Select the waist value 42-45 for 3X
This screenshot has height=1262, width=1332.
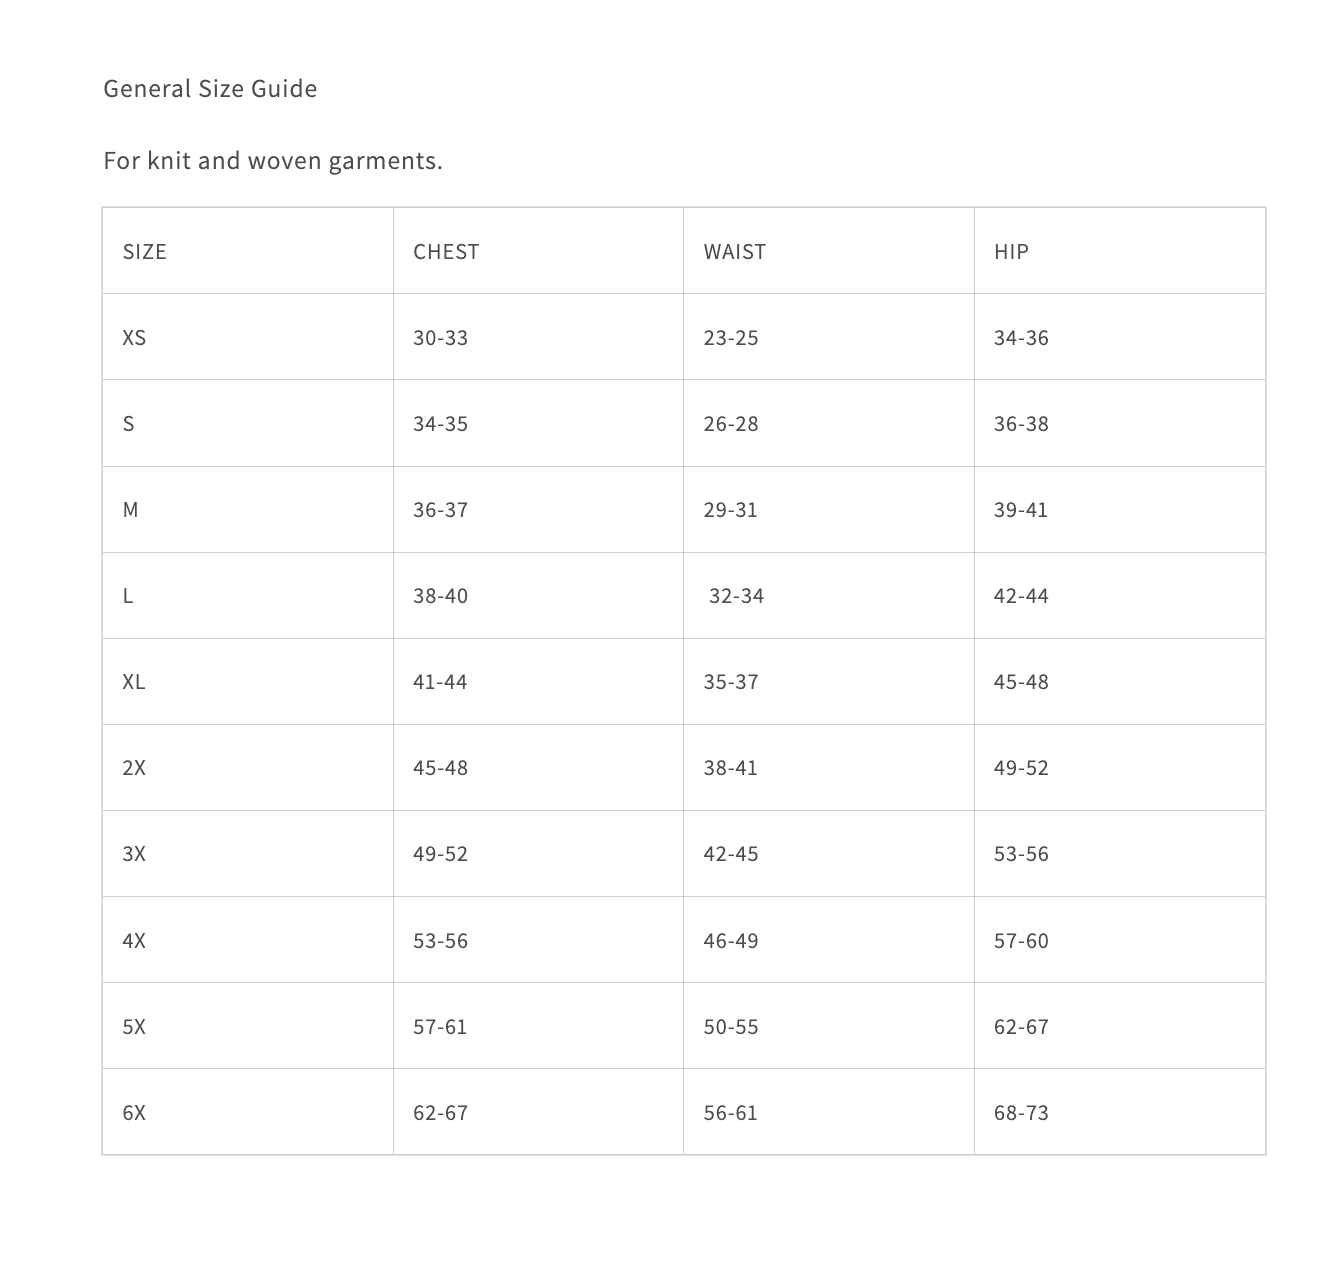click(x=730, y=854)
